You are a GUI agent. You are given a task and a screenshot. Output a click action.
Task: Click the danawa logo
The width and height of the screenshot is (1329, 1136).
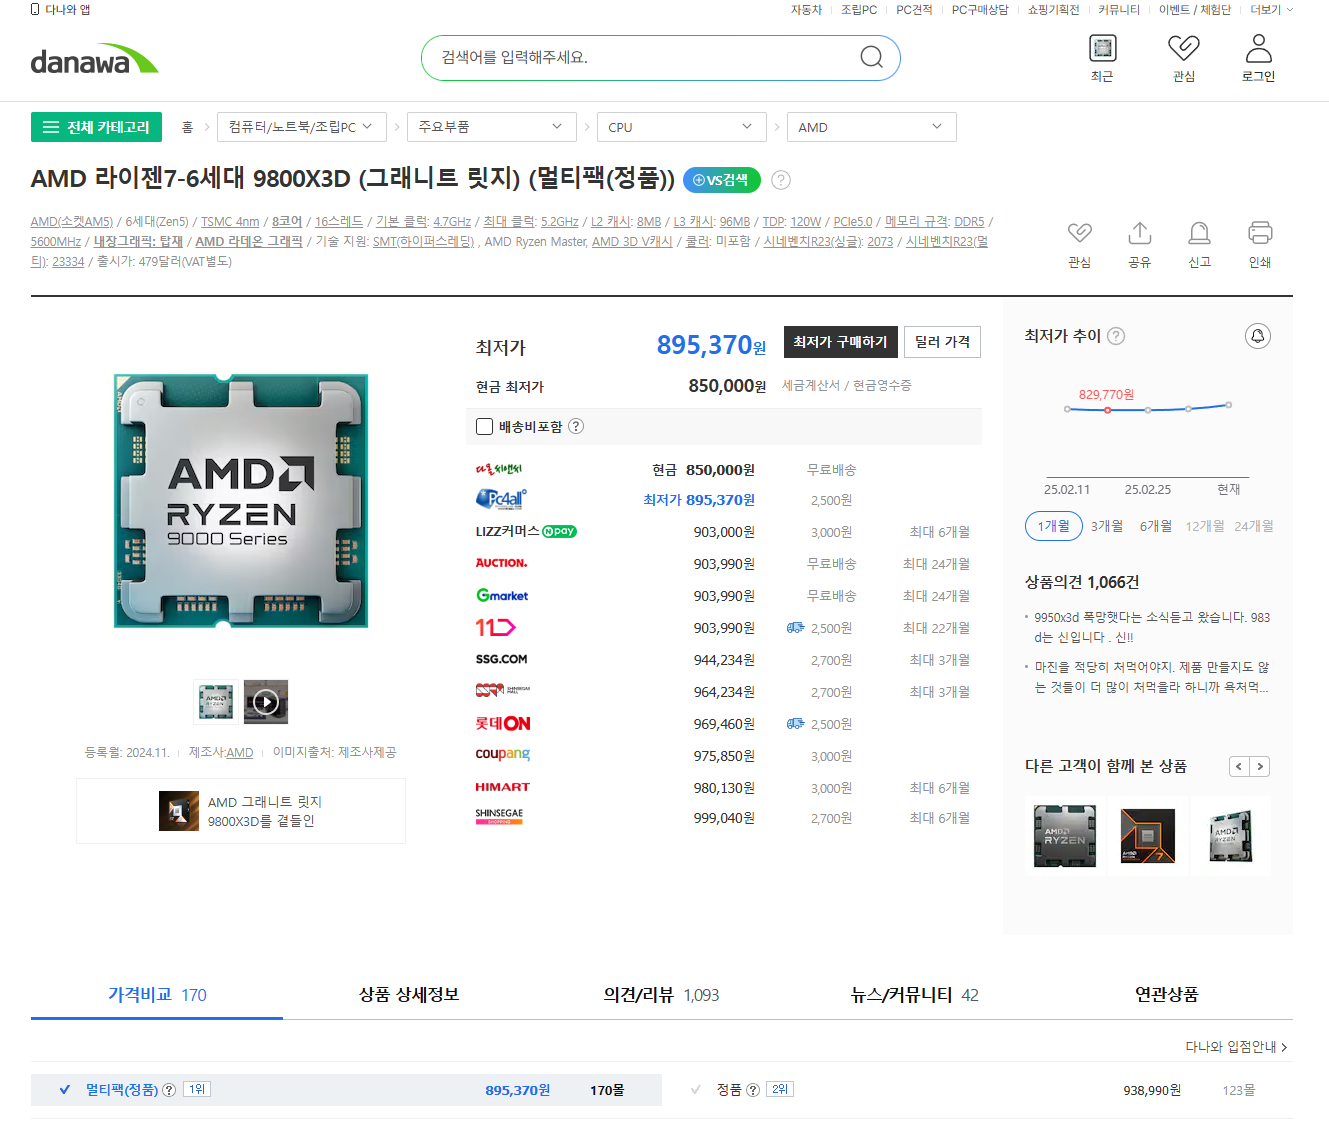(94, 59)
